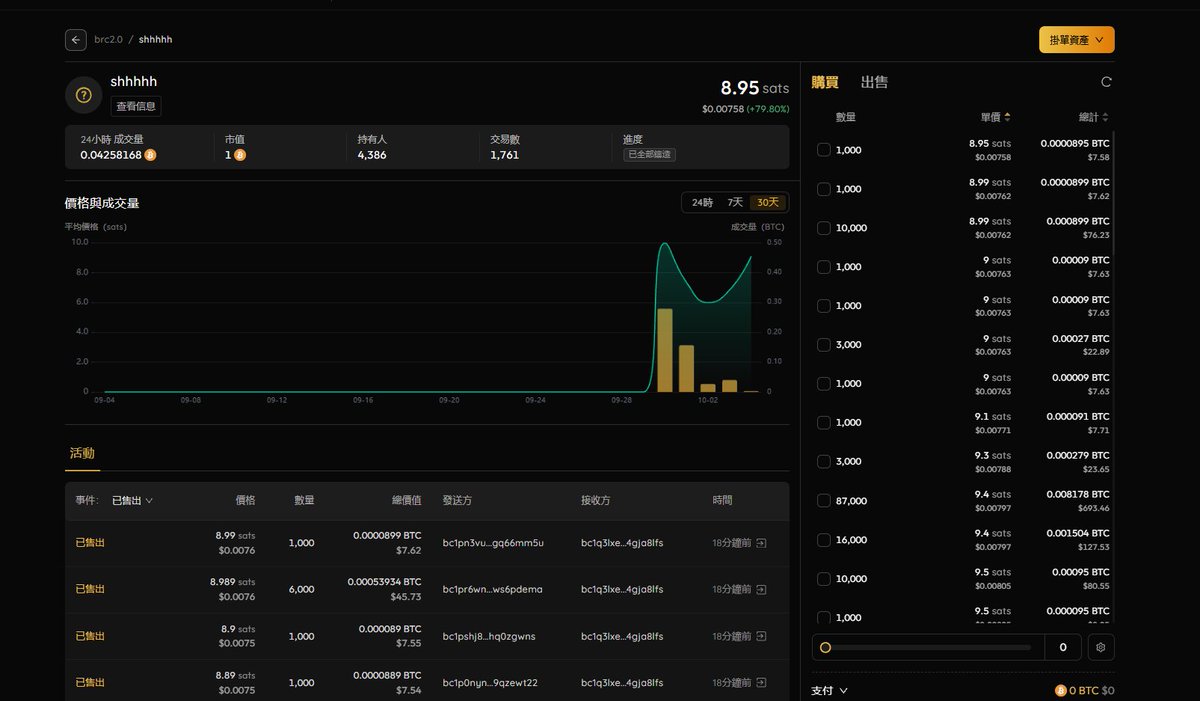Check the 3,000 listing at 9 sats
1200x701 pixels.
click(x=824, y=345)
